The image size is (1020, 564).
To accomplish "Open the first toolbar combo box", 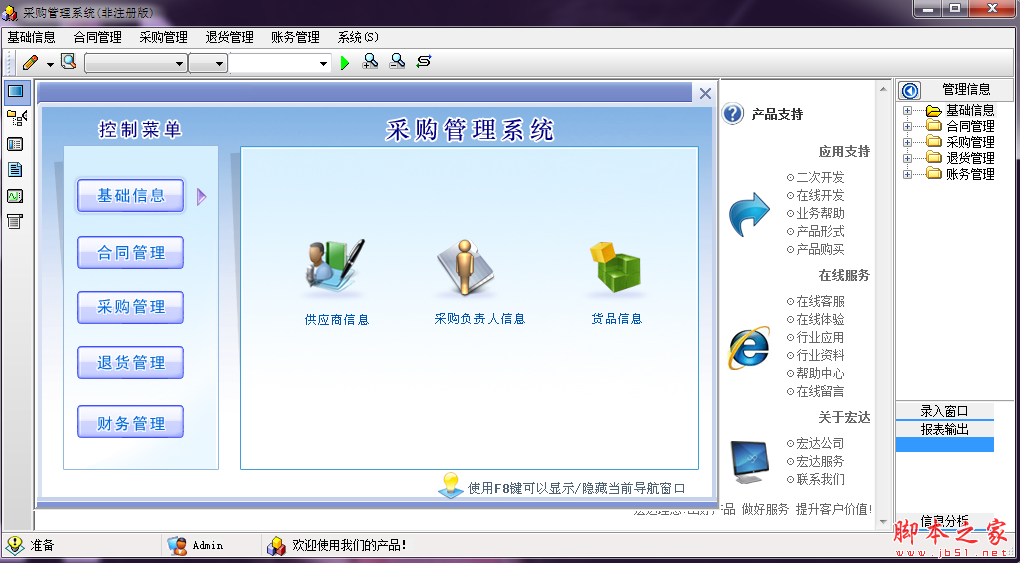I will click(136, 63).
